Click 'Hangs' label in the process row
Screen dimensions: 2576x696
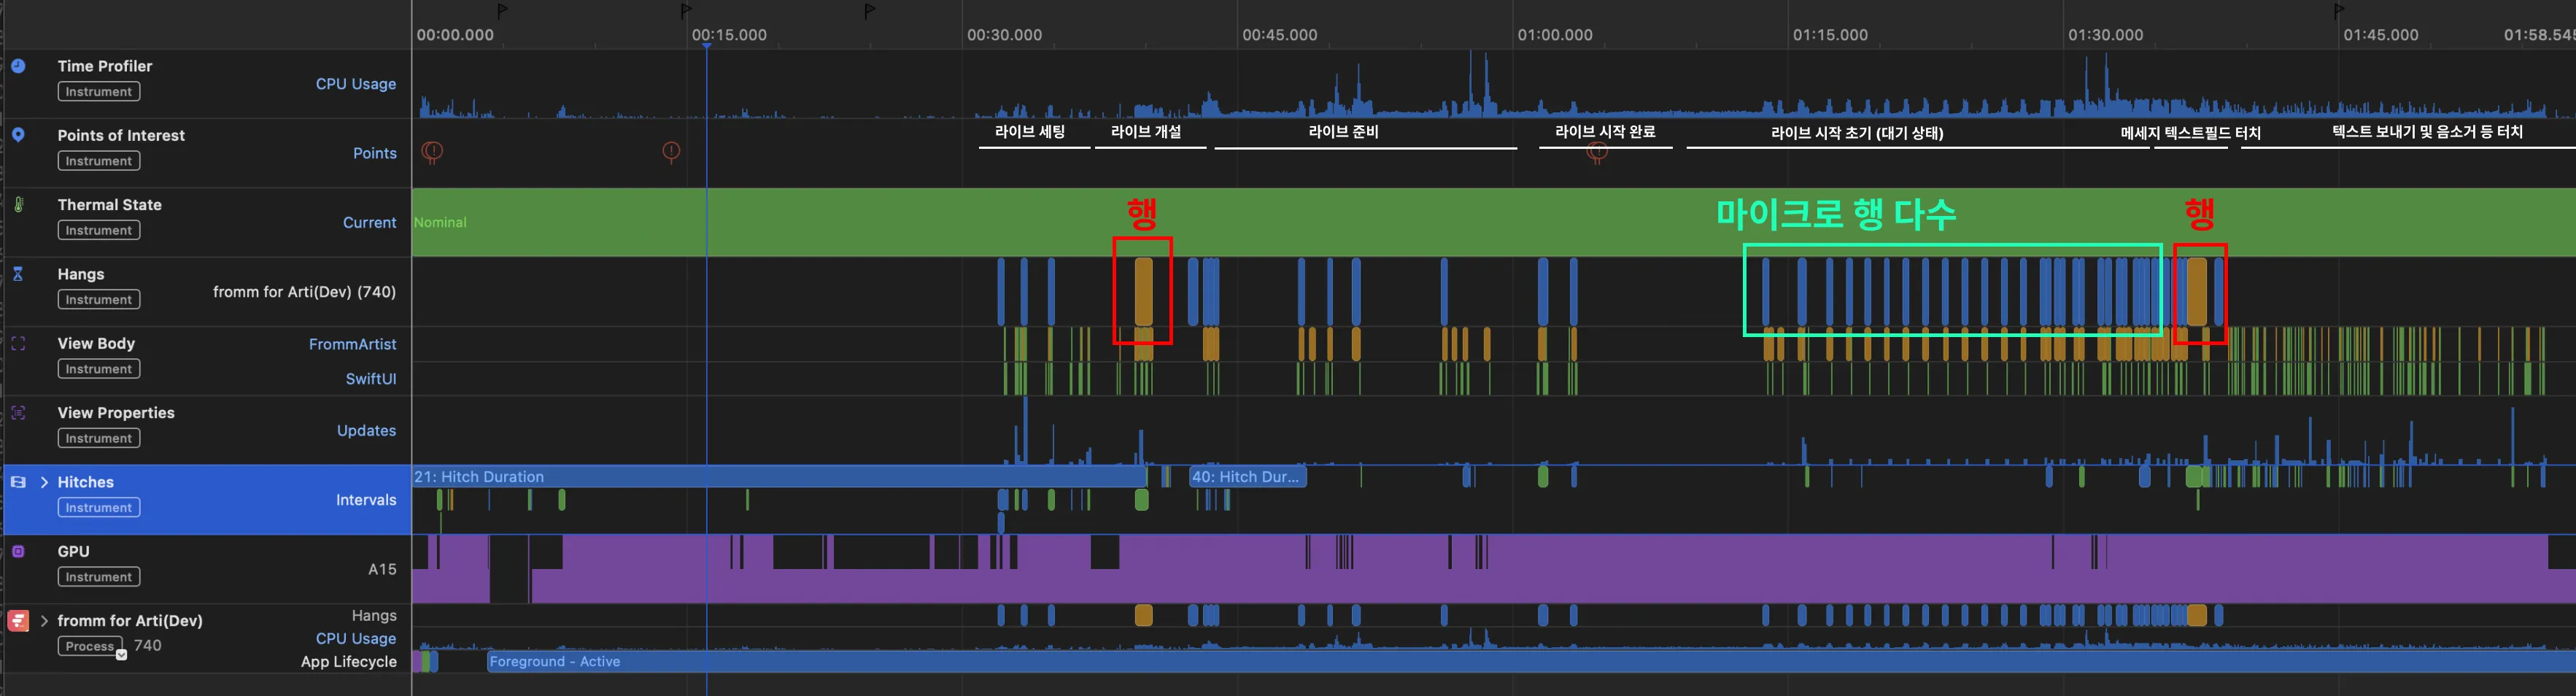click(x=374, y=616)
